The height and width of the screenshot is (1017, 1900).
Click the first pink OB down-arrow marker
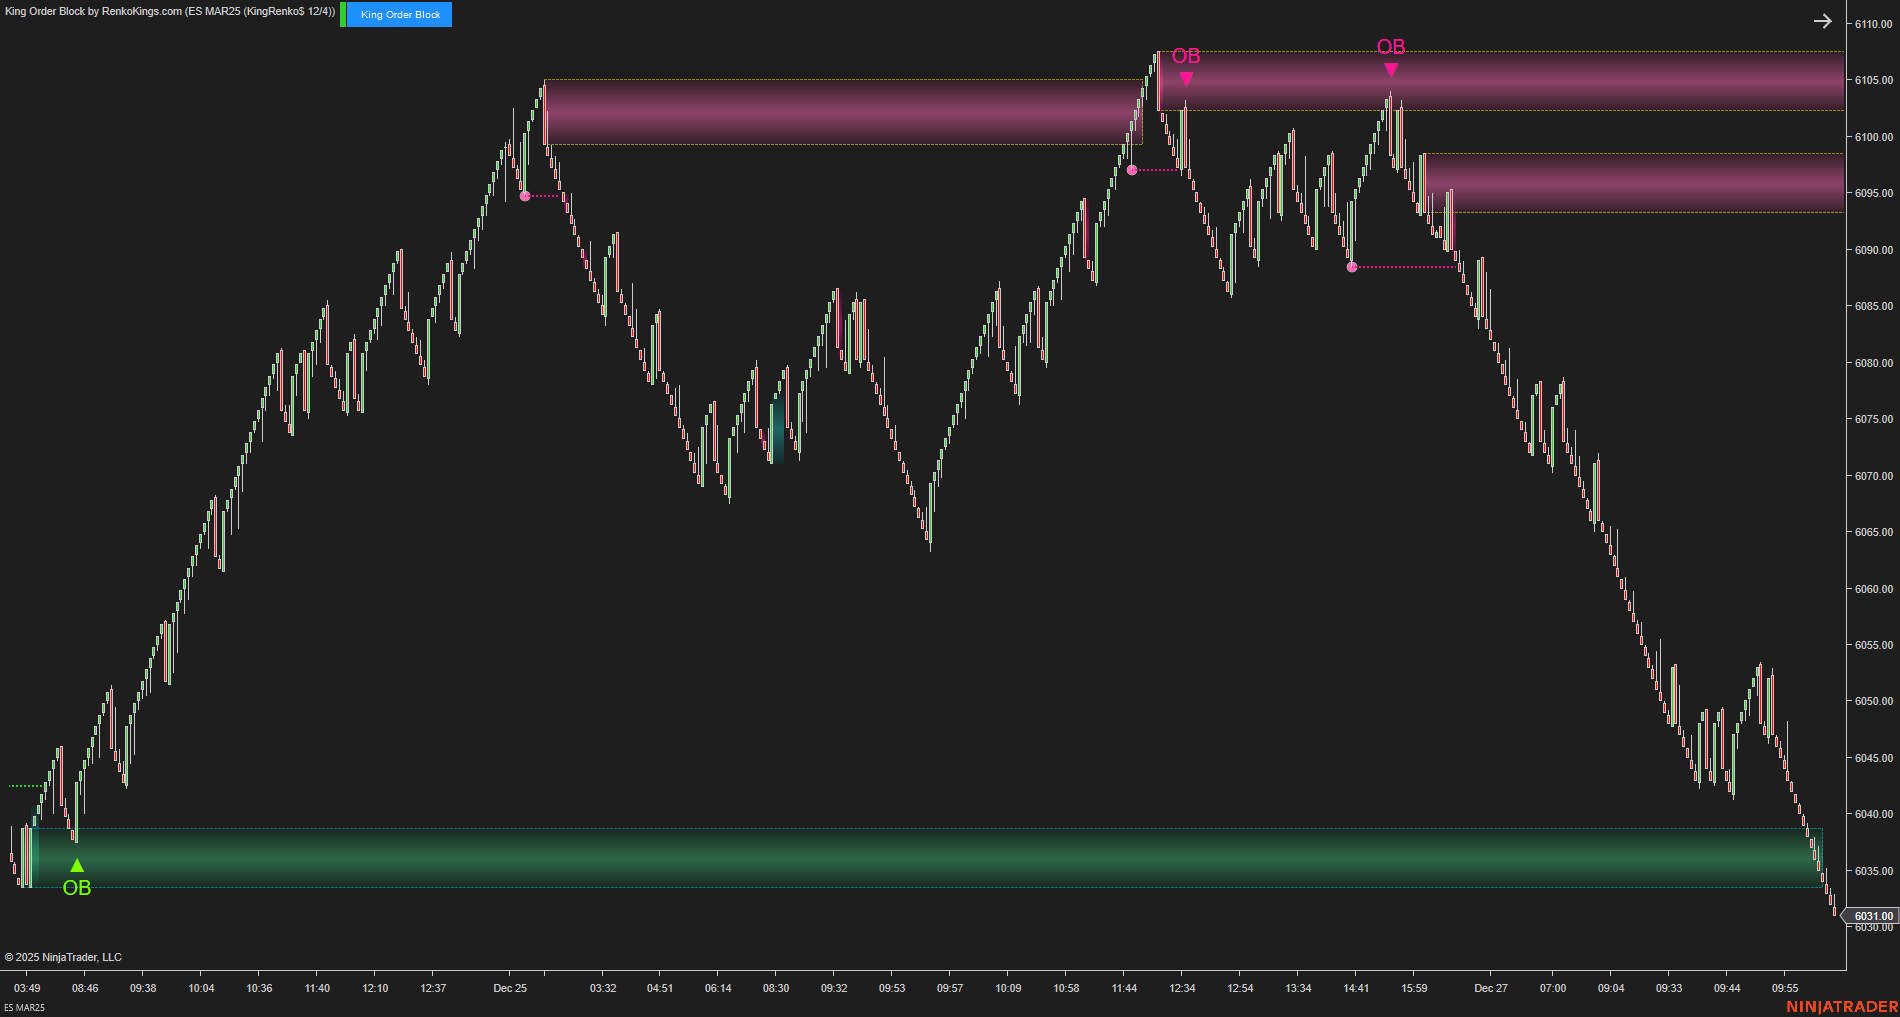pyautogui.click(x=1185, y=75)
